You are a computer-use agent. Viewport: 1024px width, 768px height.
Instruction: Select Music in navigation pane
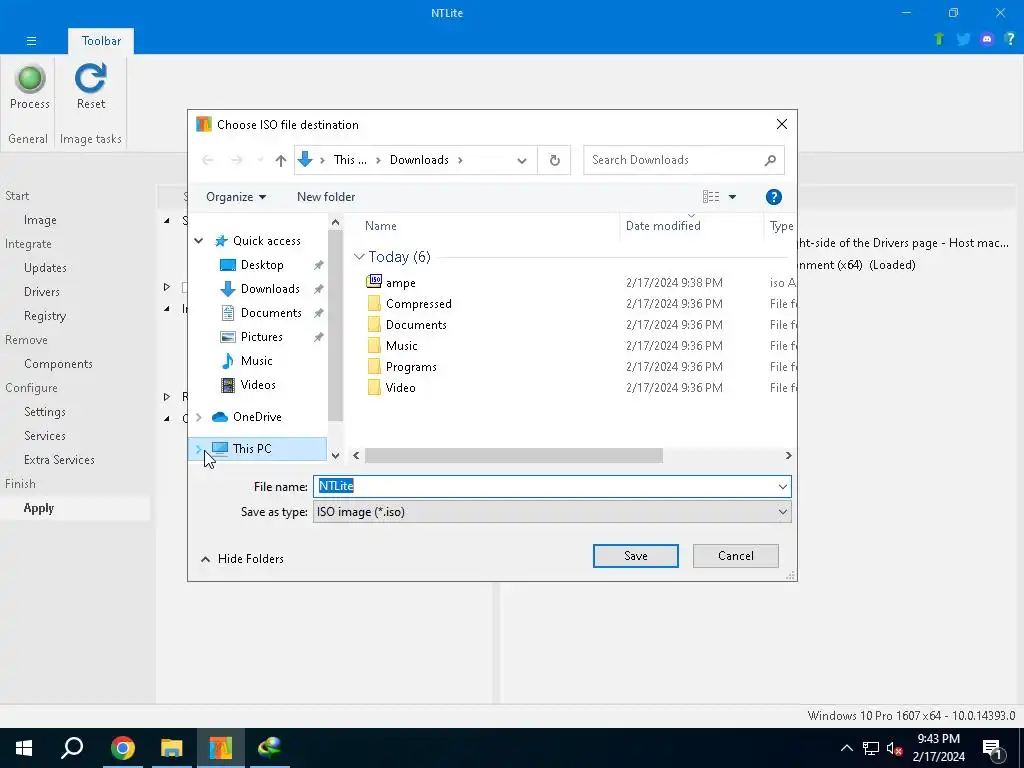click(x=256, y=360)
